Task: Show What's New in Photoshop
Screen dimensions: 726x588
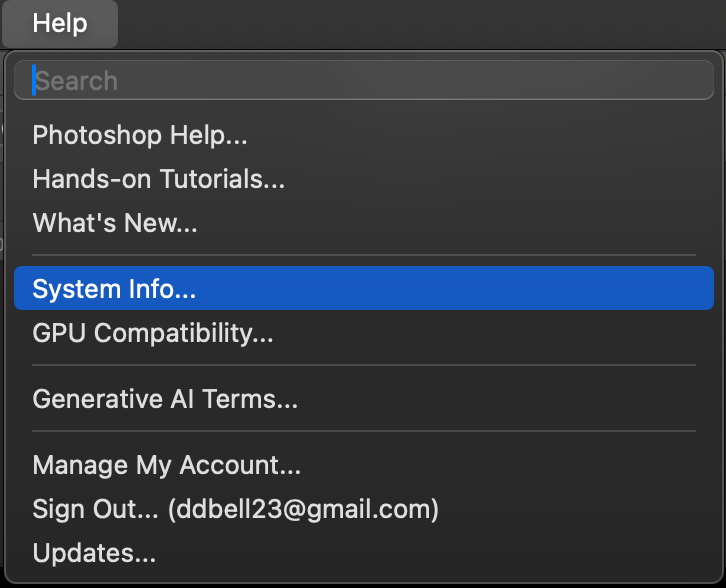Action: (x=115, y=222)
